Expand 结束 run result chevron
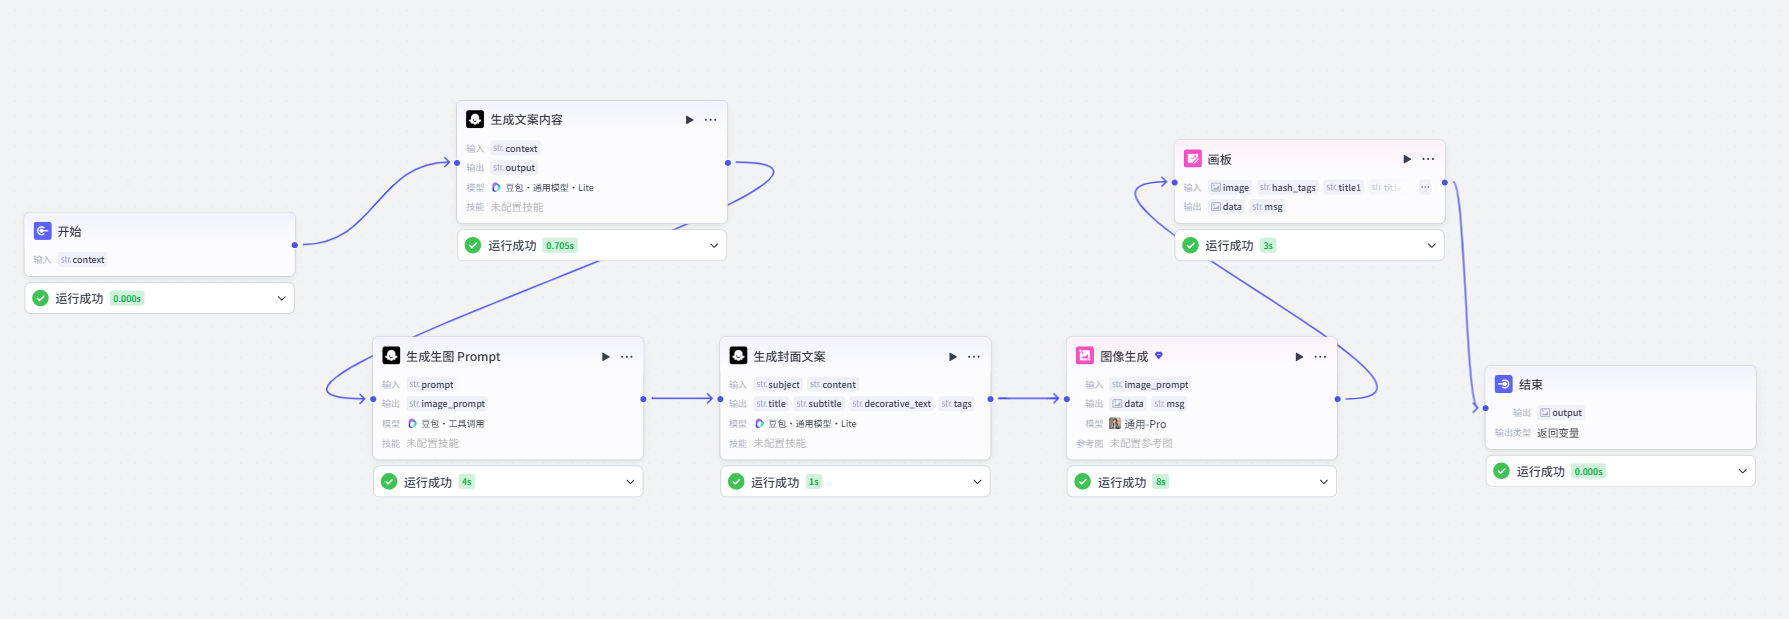The image size is (1789, 619). [1743, 471]
